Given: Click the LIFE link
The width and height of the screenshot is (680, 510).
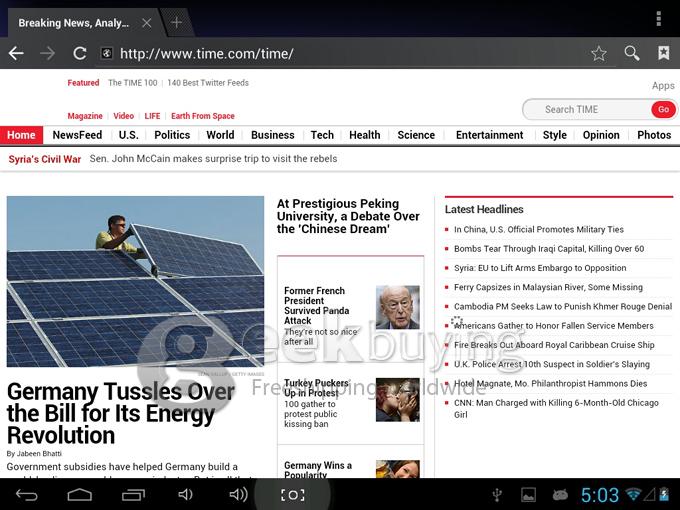Looking at the screenshot, I should click(152, 116).
